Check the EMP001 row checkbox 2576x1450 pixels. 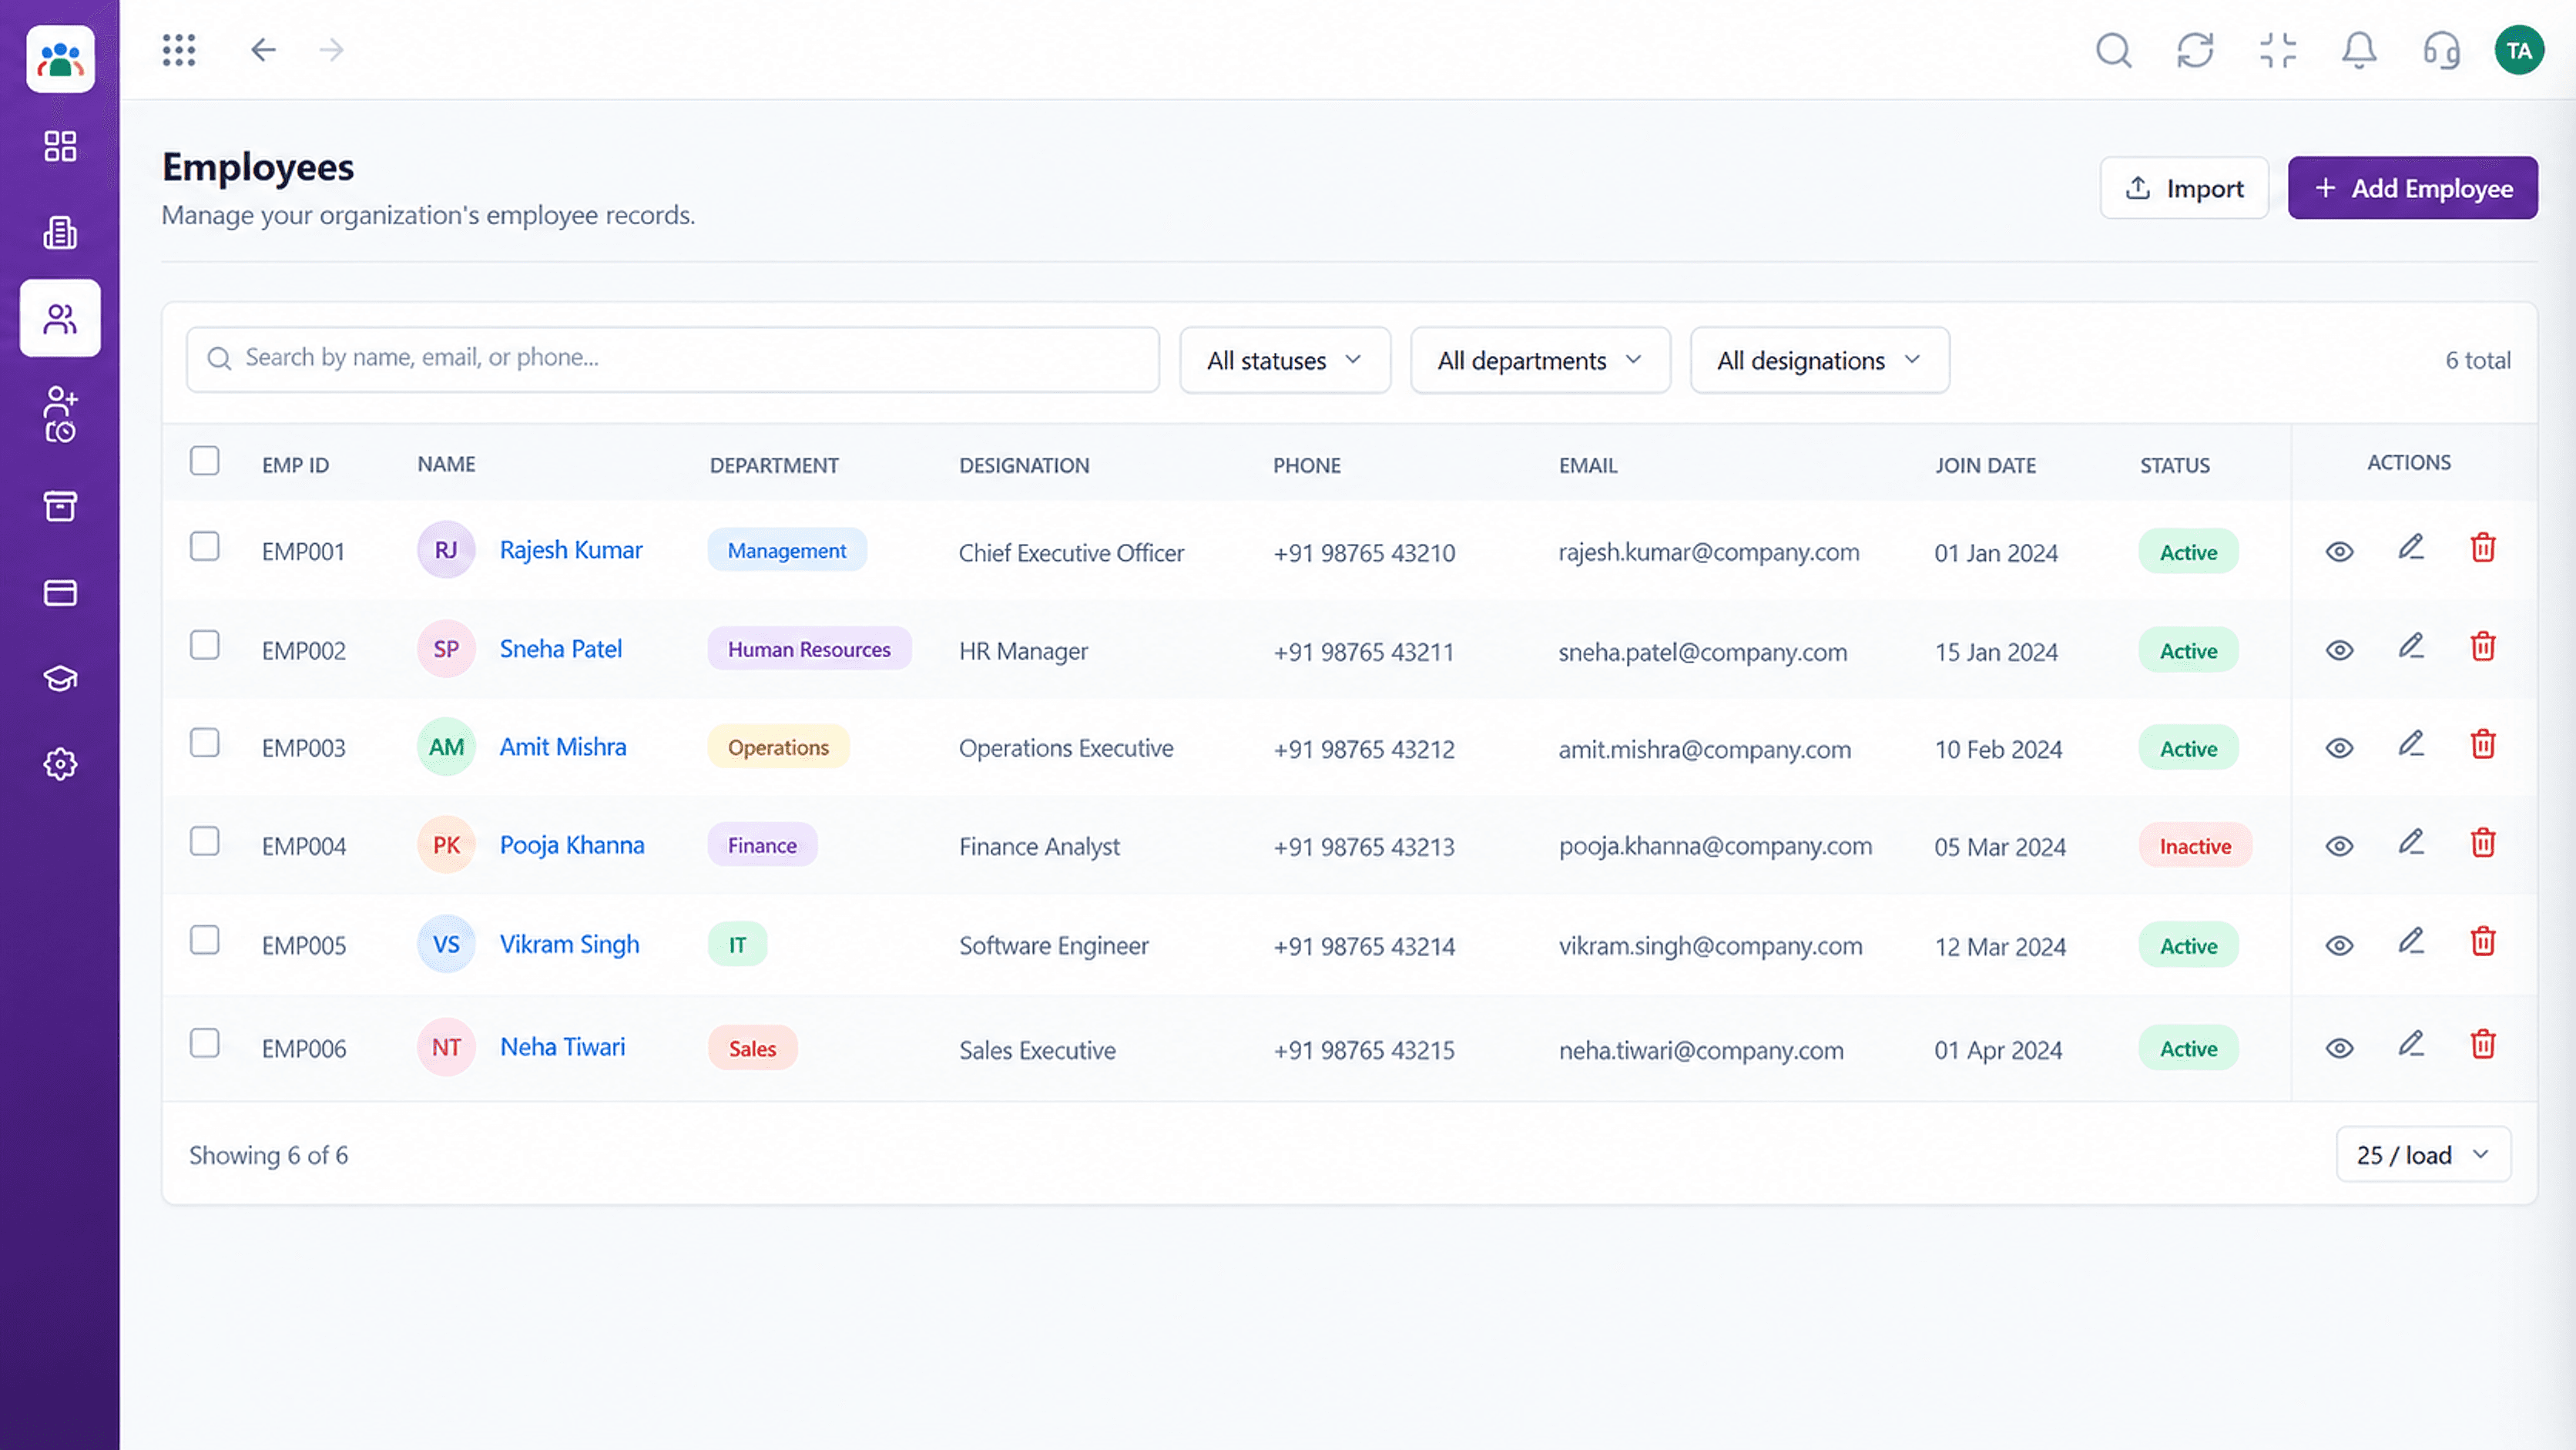point(205,546)
